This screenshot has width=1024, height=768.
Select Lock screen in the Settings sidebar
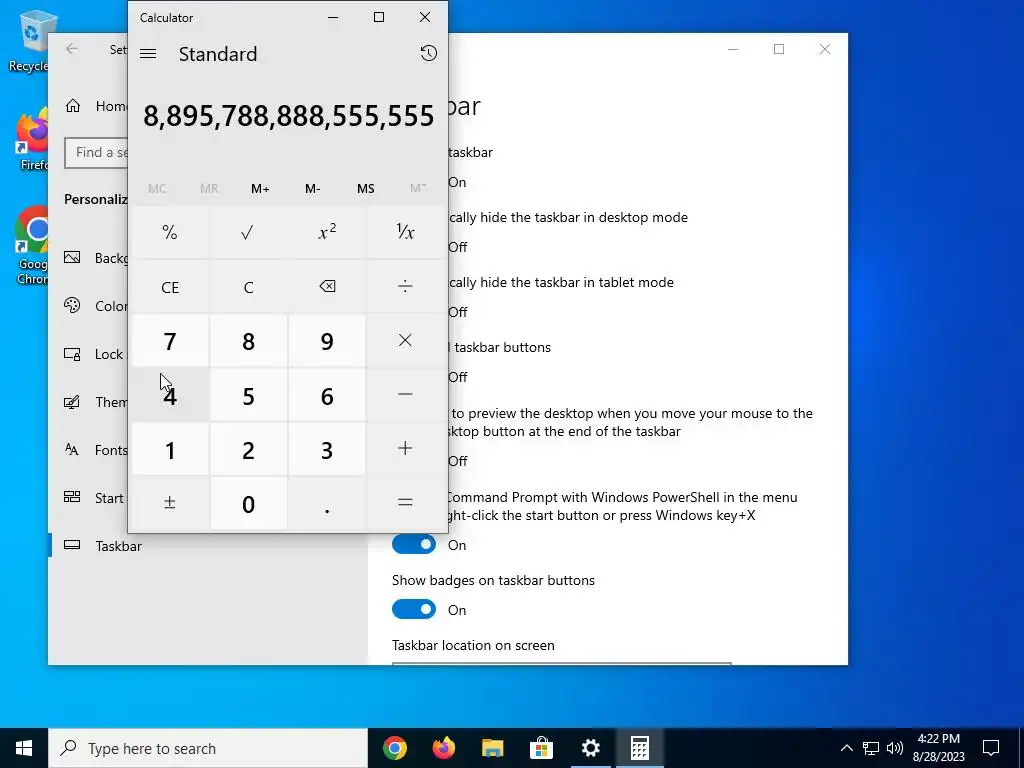[88, 354]
